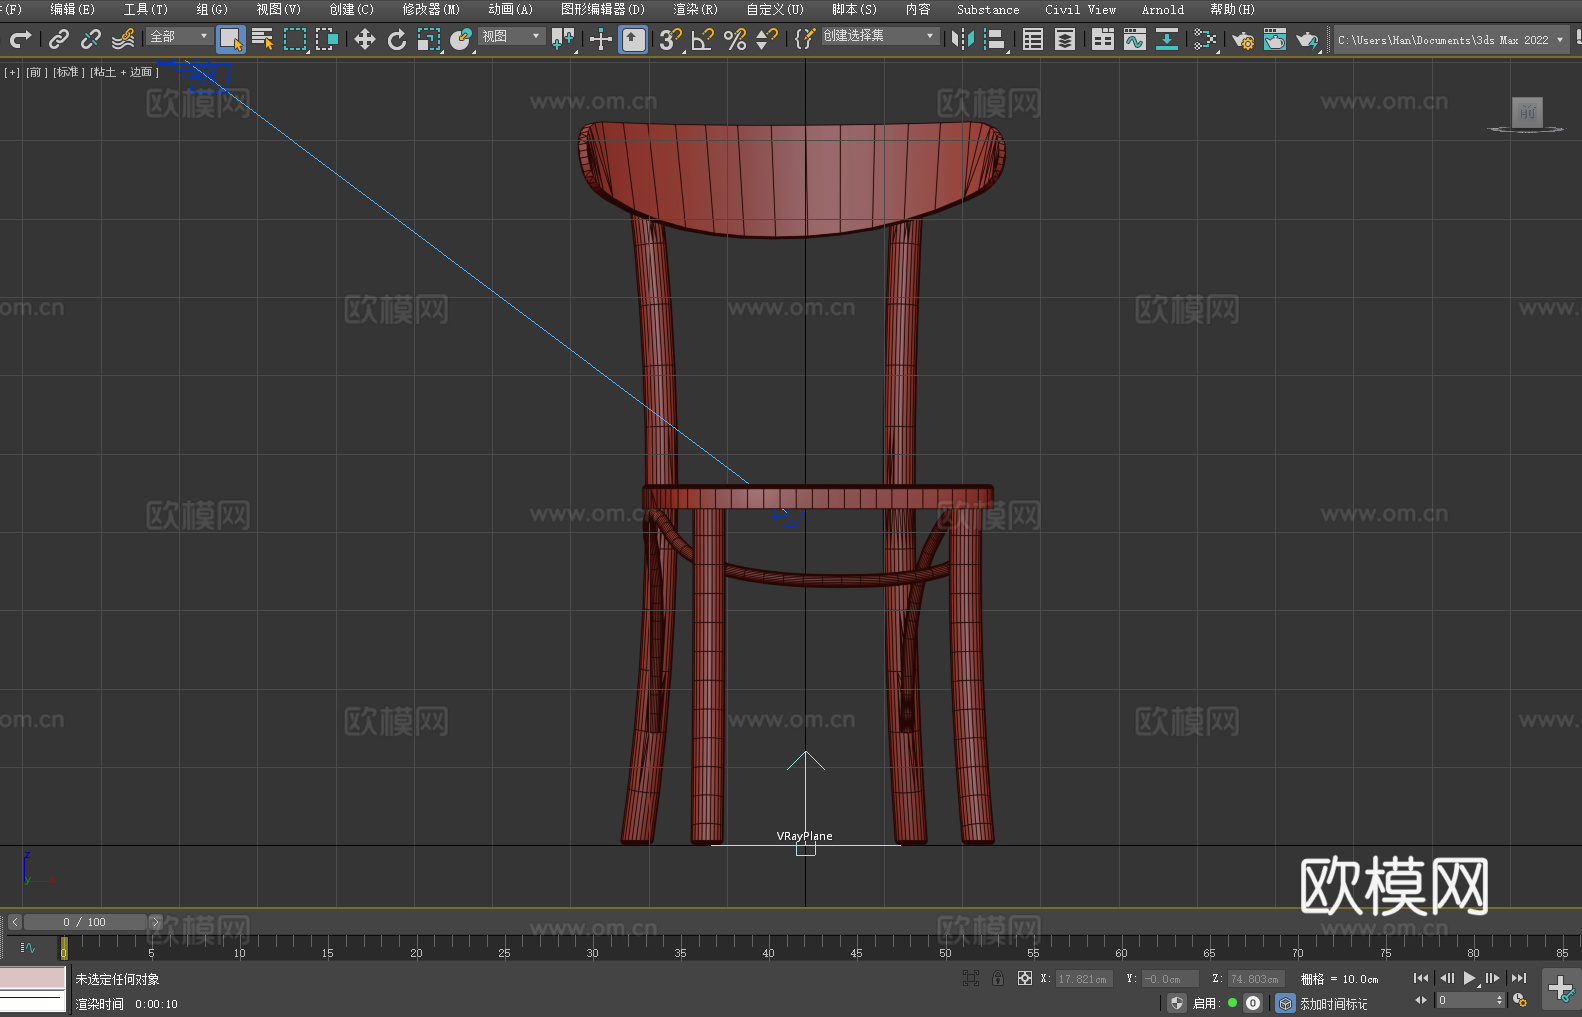Click the viewport 'Front' view label
The height and width of the screenshot is (1017, 1582).
36,72
